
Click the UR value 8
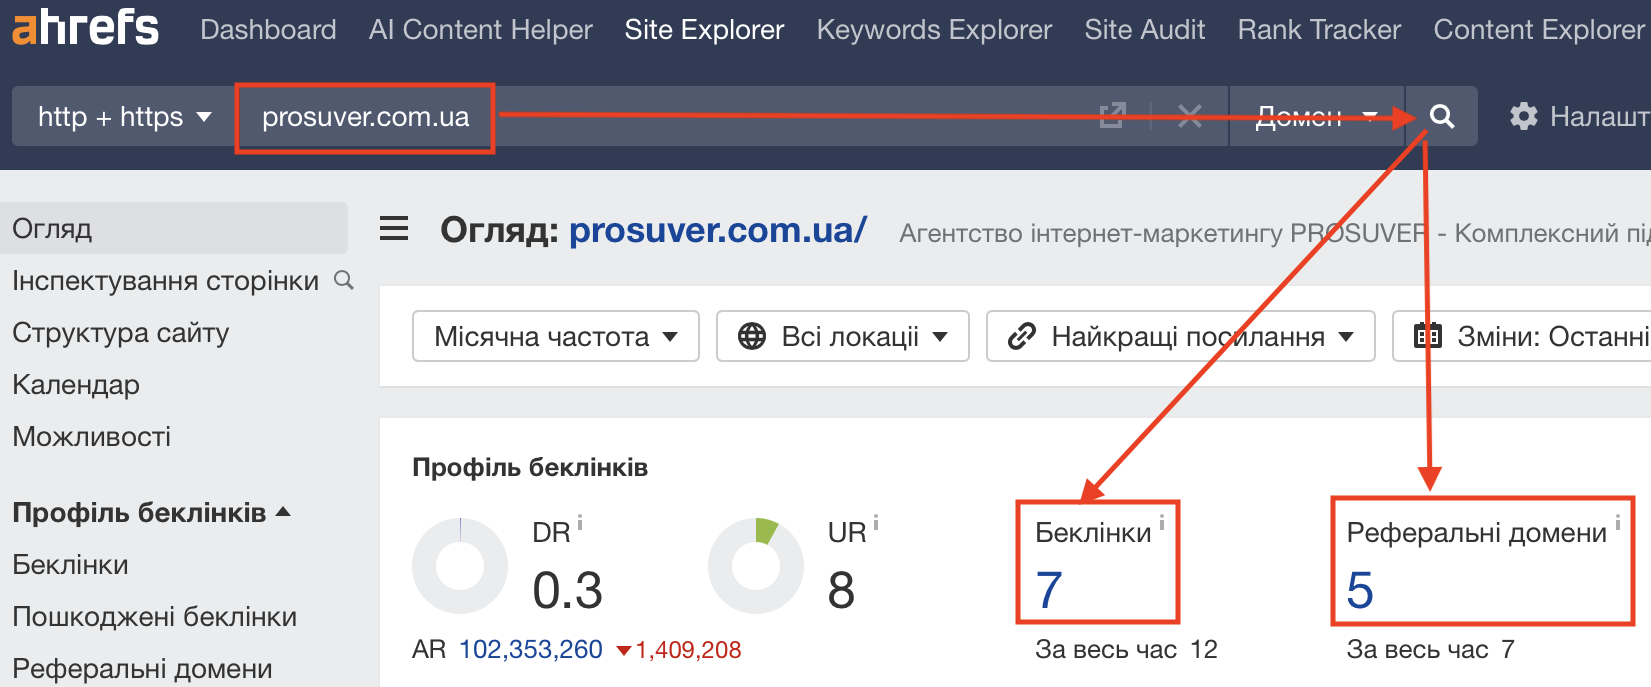[841, 590]
